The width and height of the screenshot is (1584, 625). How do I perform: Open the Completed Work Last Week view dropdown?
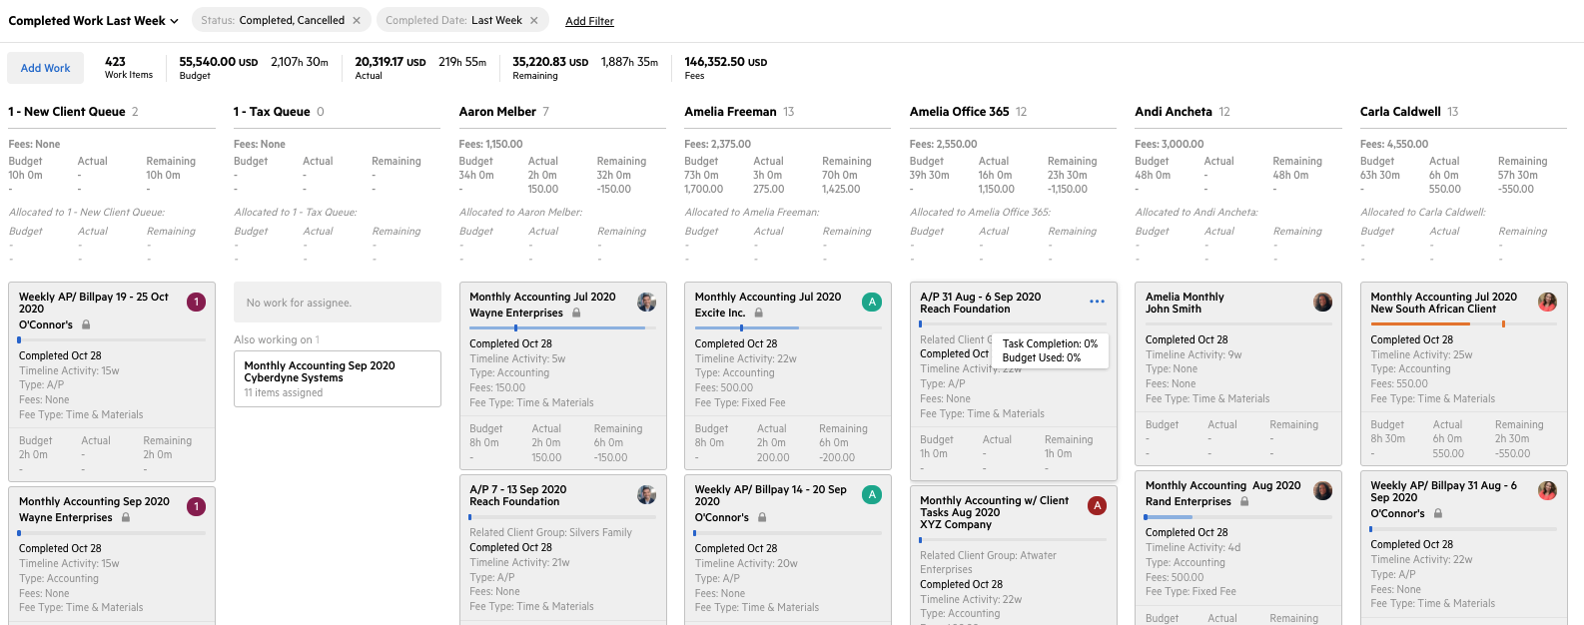(93, 20)
